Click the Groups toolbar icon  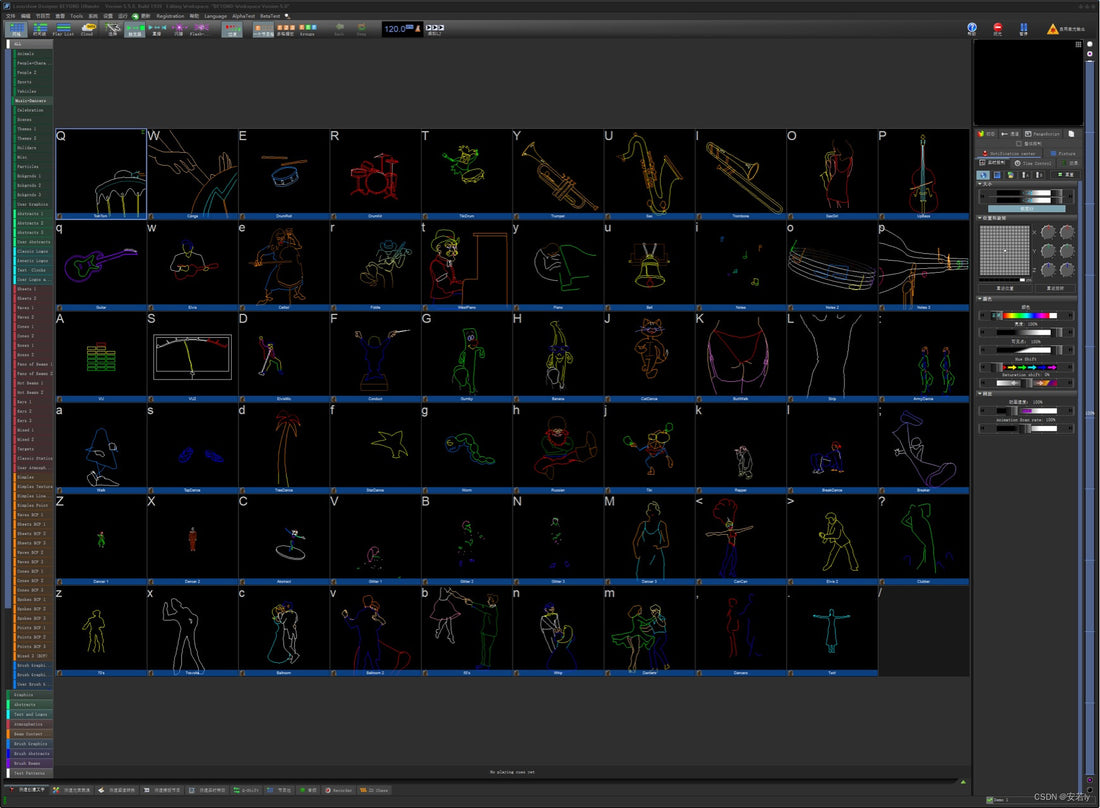point(307,29)
